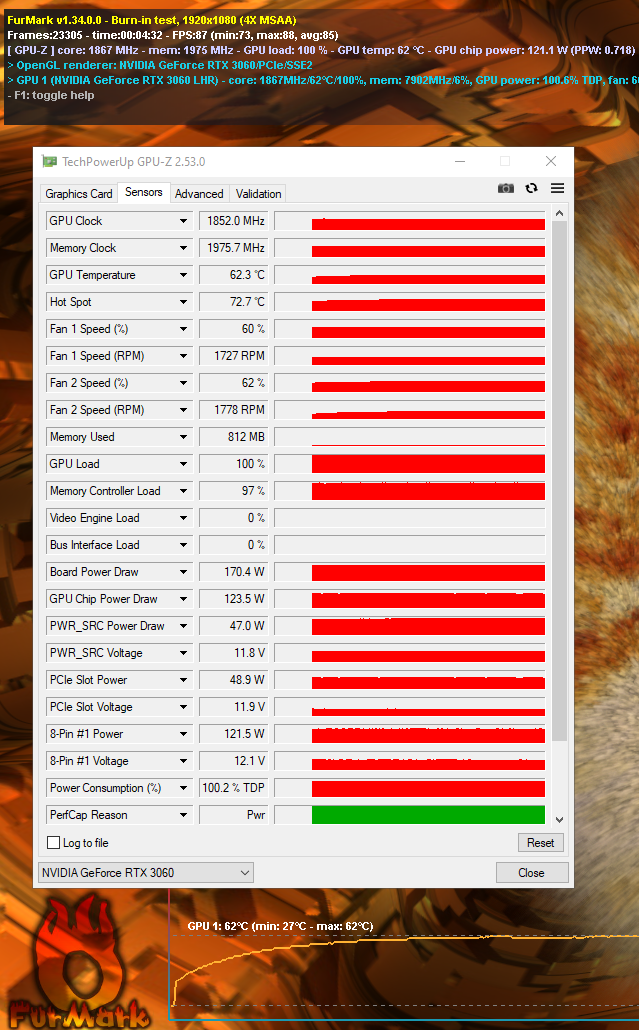
Task: Switch to the Advanced tab
Action: pyautogui.click(x=199, y=194)
